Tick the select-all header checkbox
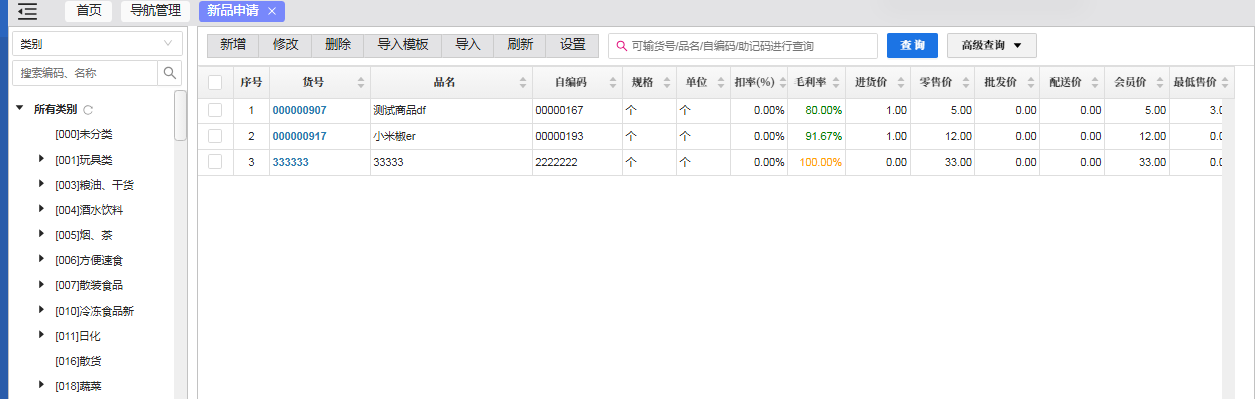1255x399 pixels. [215, 83]
